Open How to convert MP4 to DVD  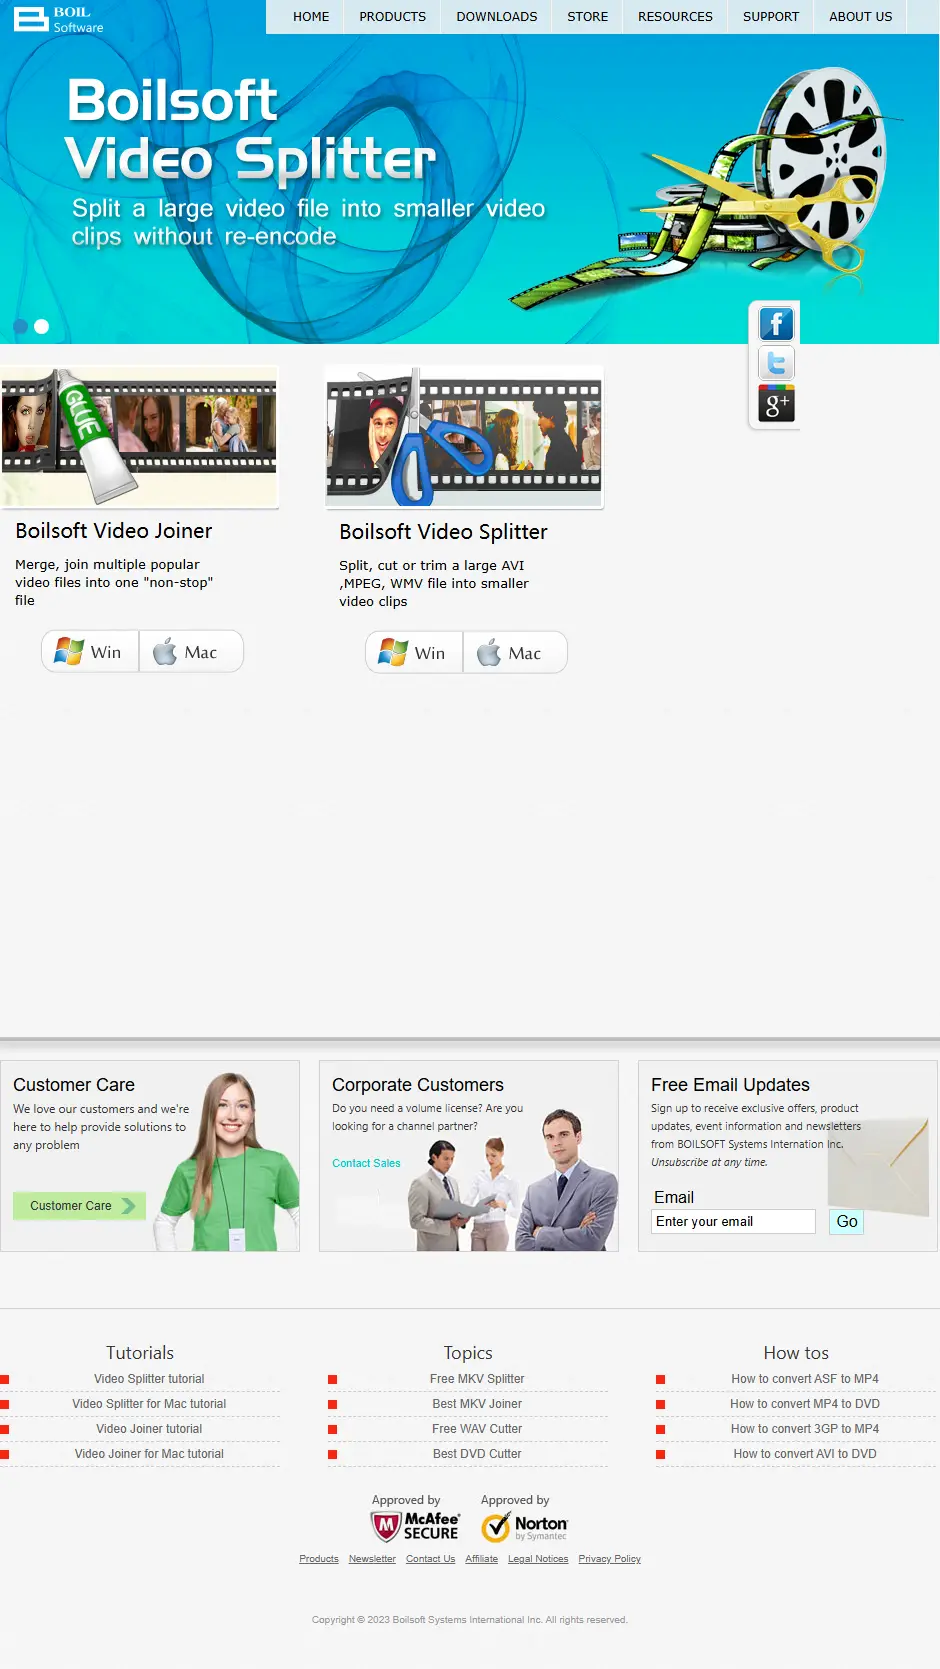805,1404
